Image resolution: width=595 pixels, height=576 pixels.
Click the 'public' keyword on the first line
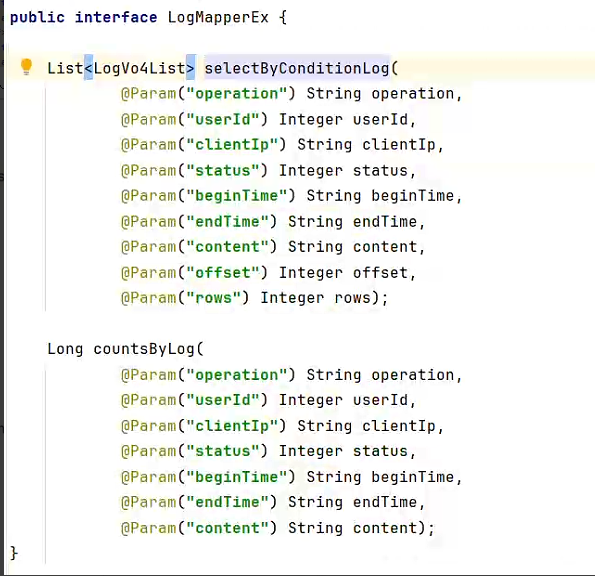pyautogui.click(x=37, y=17)
